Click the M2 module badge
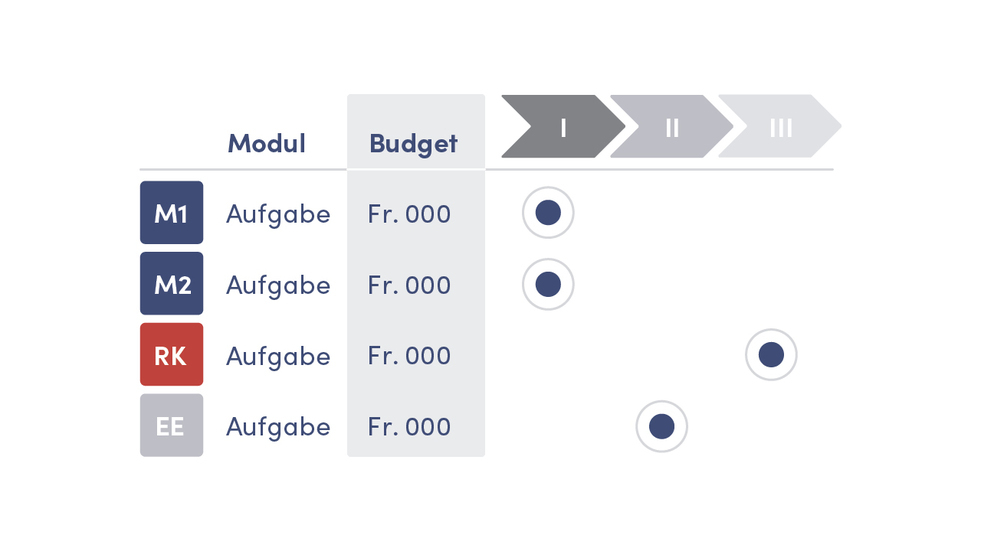 pyautogui.click(x=171, y=284)
